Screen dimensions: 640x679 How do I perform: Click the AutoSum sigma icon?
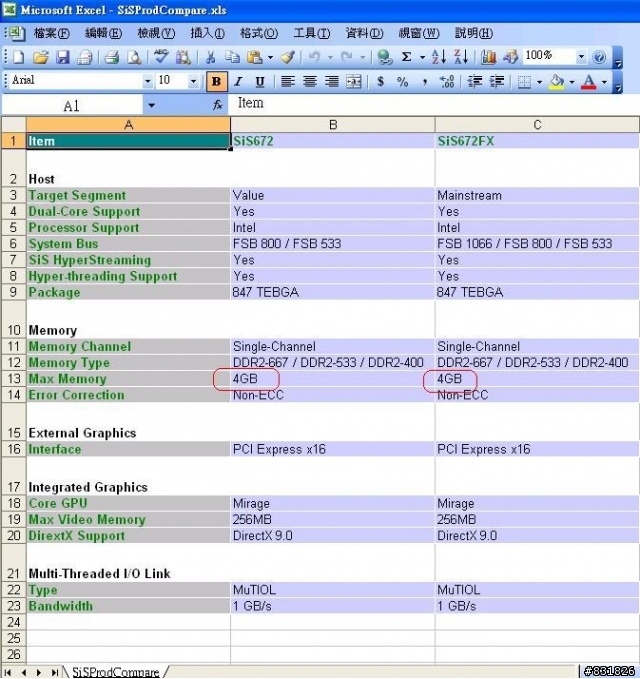406,57
